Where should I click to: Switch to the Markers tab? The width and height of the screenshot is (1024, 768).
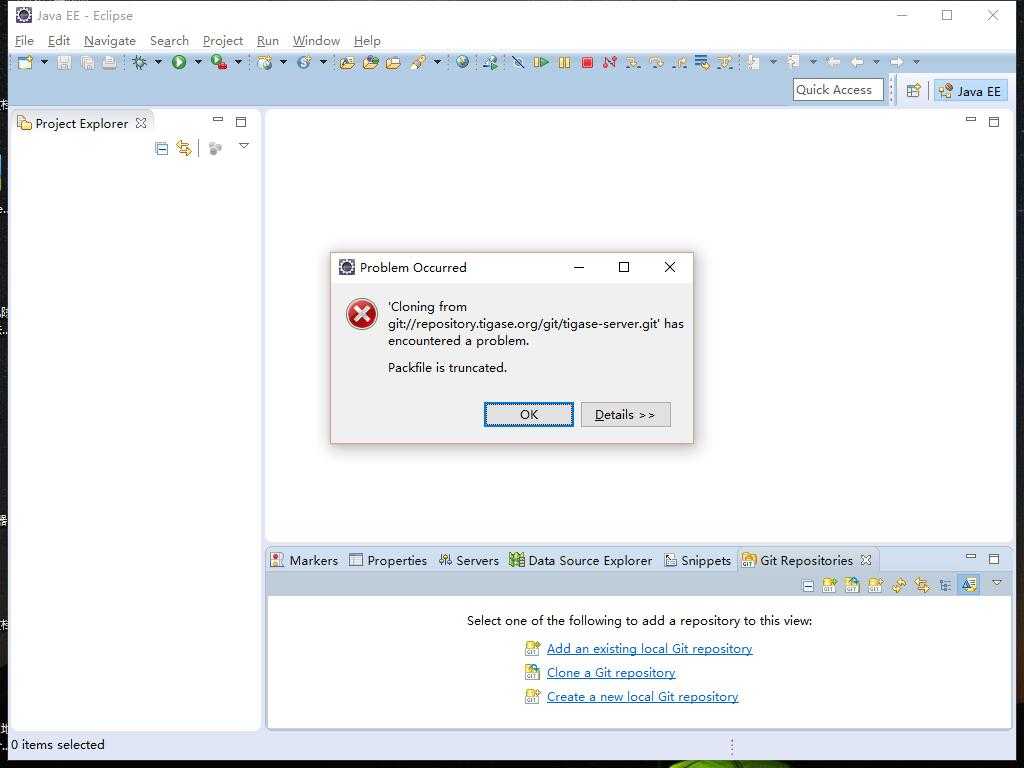[304, 560]
